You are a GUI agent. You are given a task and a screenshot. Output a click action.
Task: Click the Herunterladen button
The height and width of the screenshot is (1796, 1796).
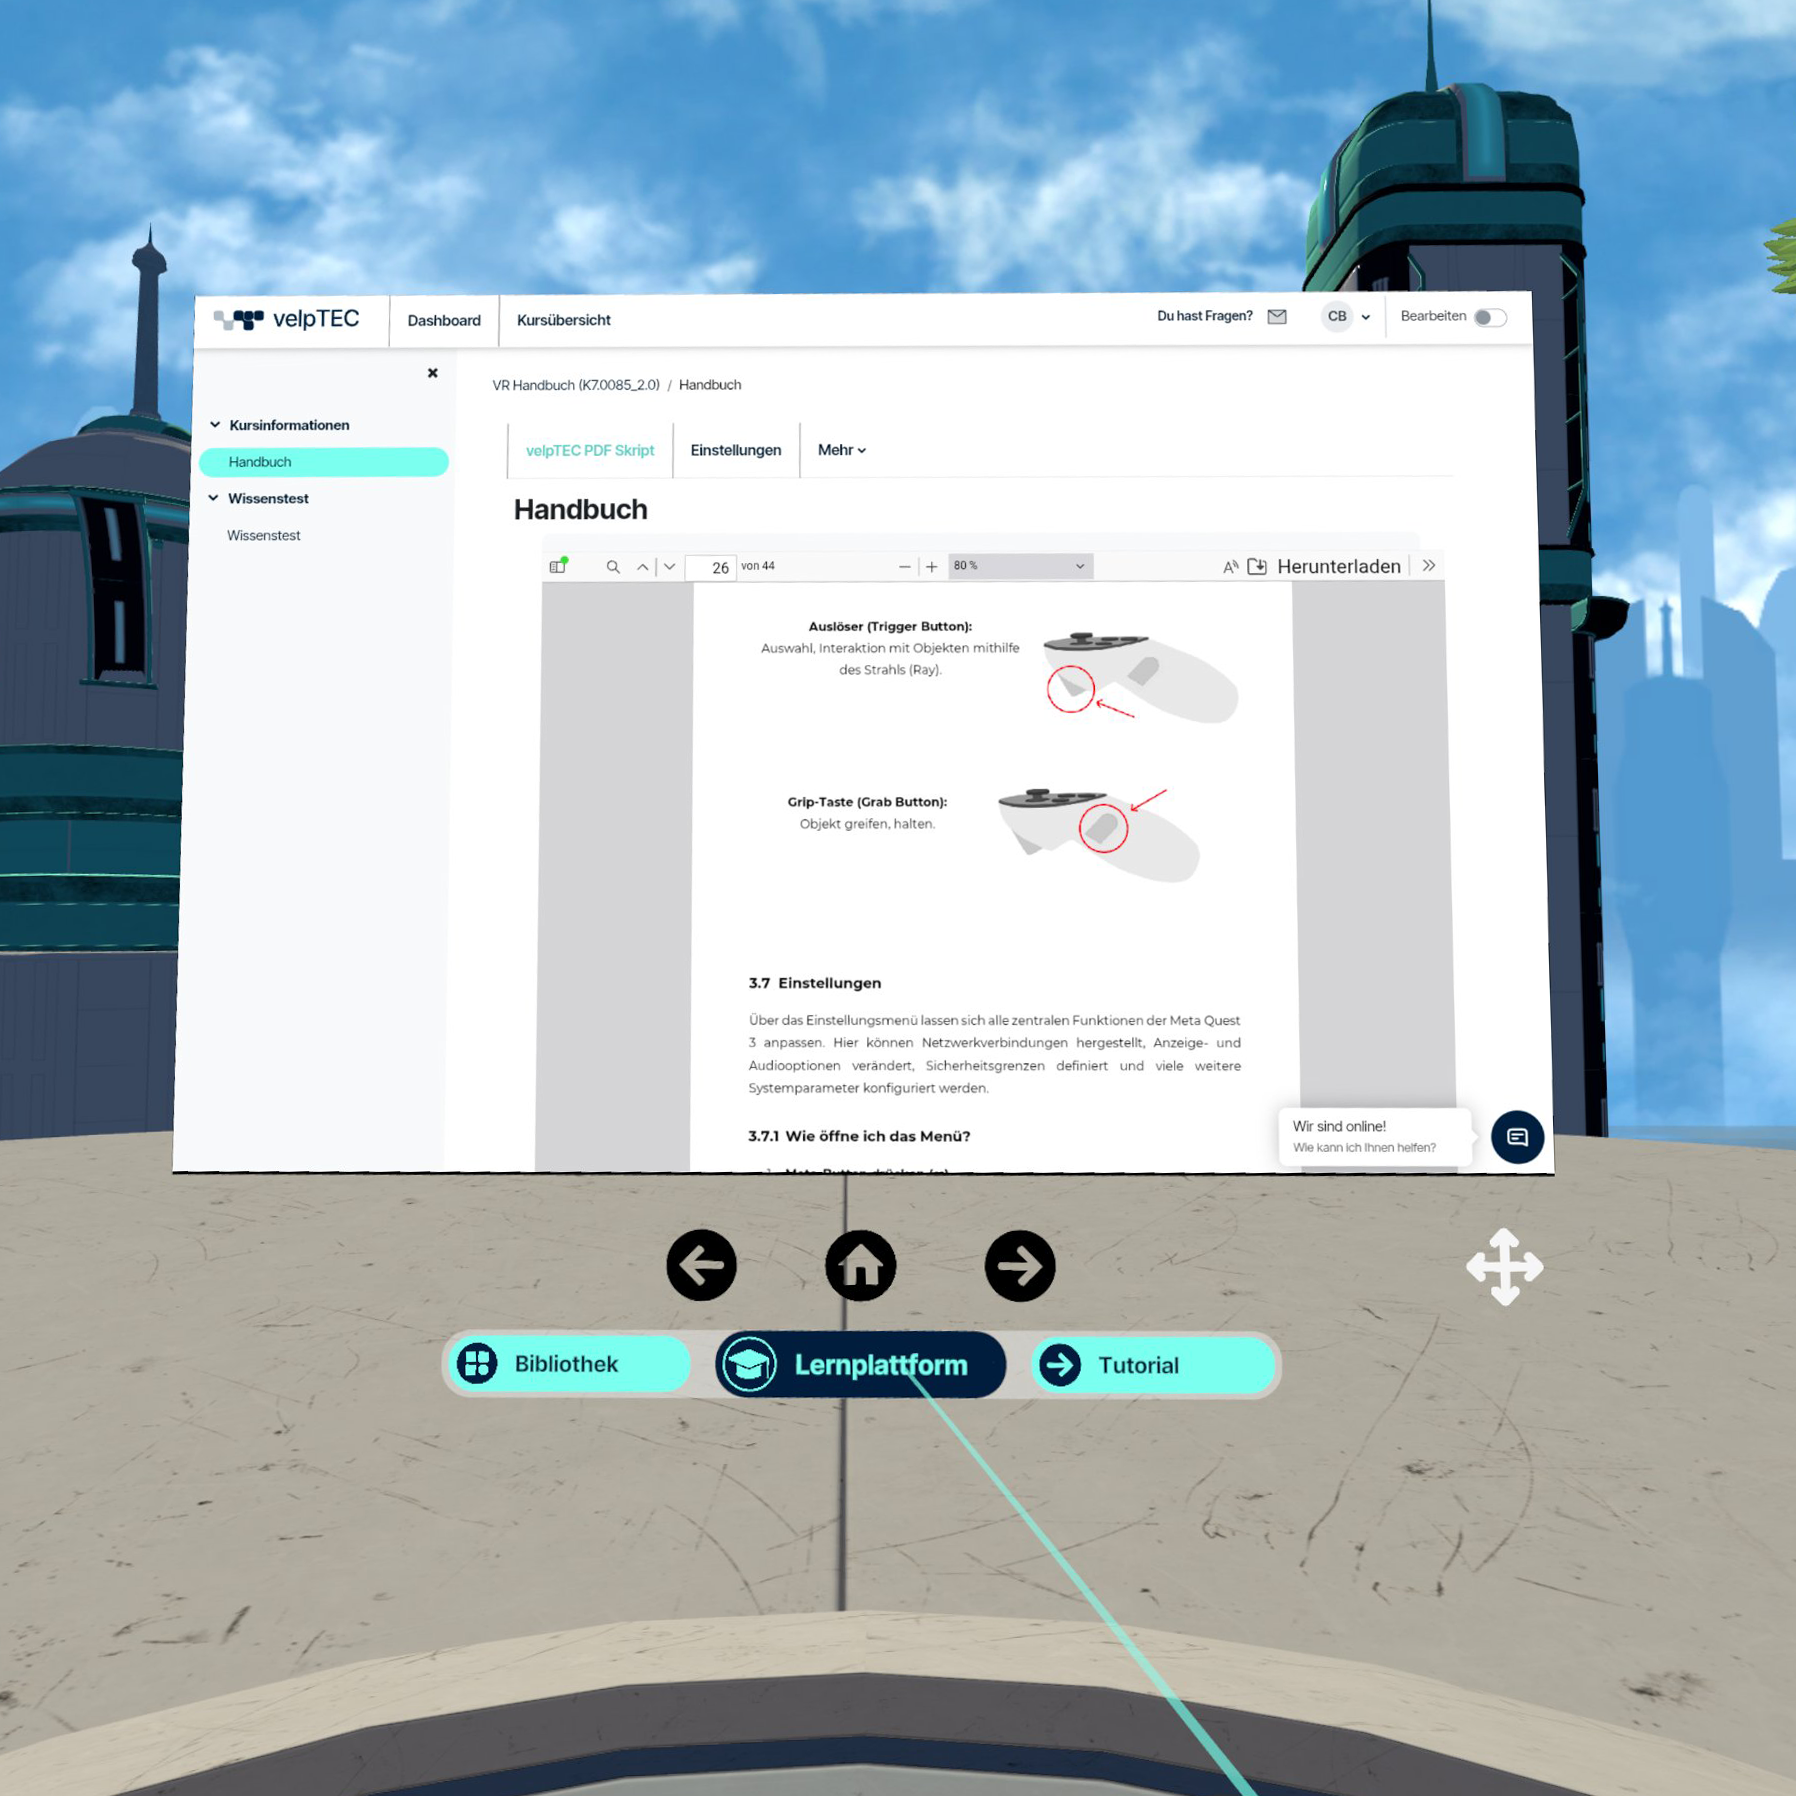(x=1338, y=567)
